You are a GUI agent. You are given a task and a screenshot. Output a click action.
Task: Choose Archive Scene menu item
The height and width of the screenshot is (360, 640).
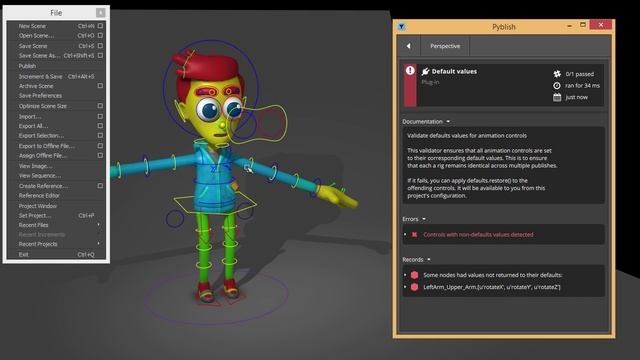click(36, 86)
